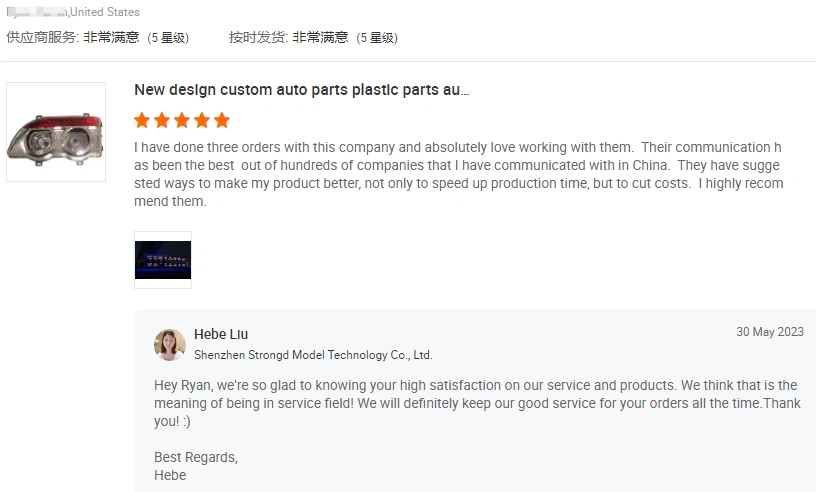Open the headlight product thumbnail

click(56, 132)
